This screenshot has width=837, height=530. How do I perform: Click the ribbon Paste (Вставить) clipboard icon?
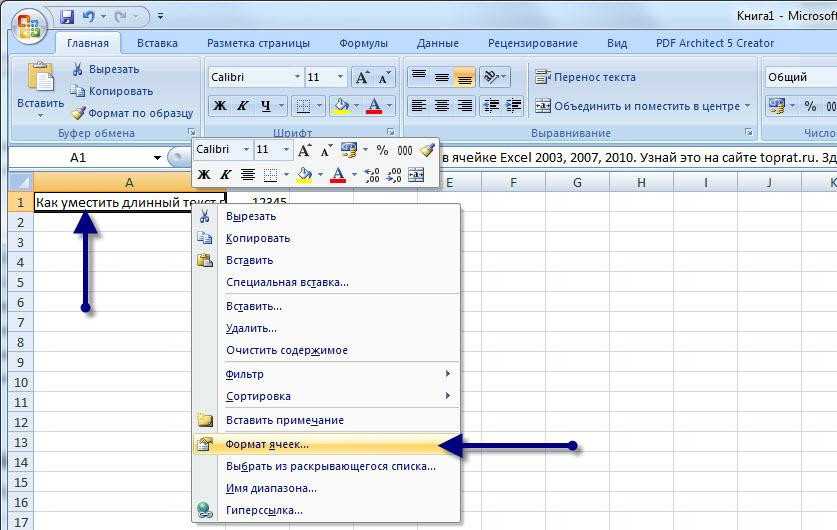[41, 77]
